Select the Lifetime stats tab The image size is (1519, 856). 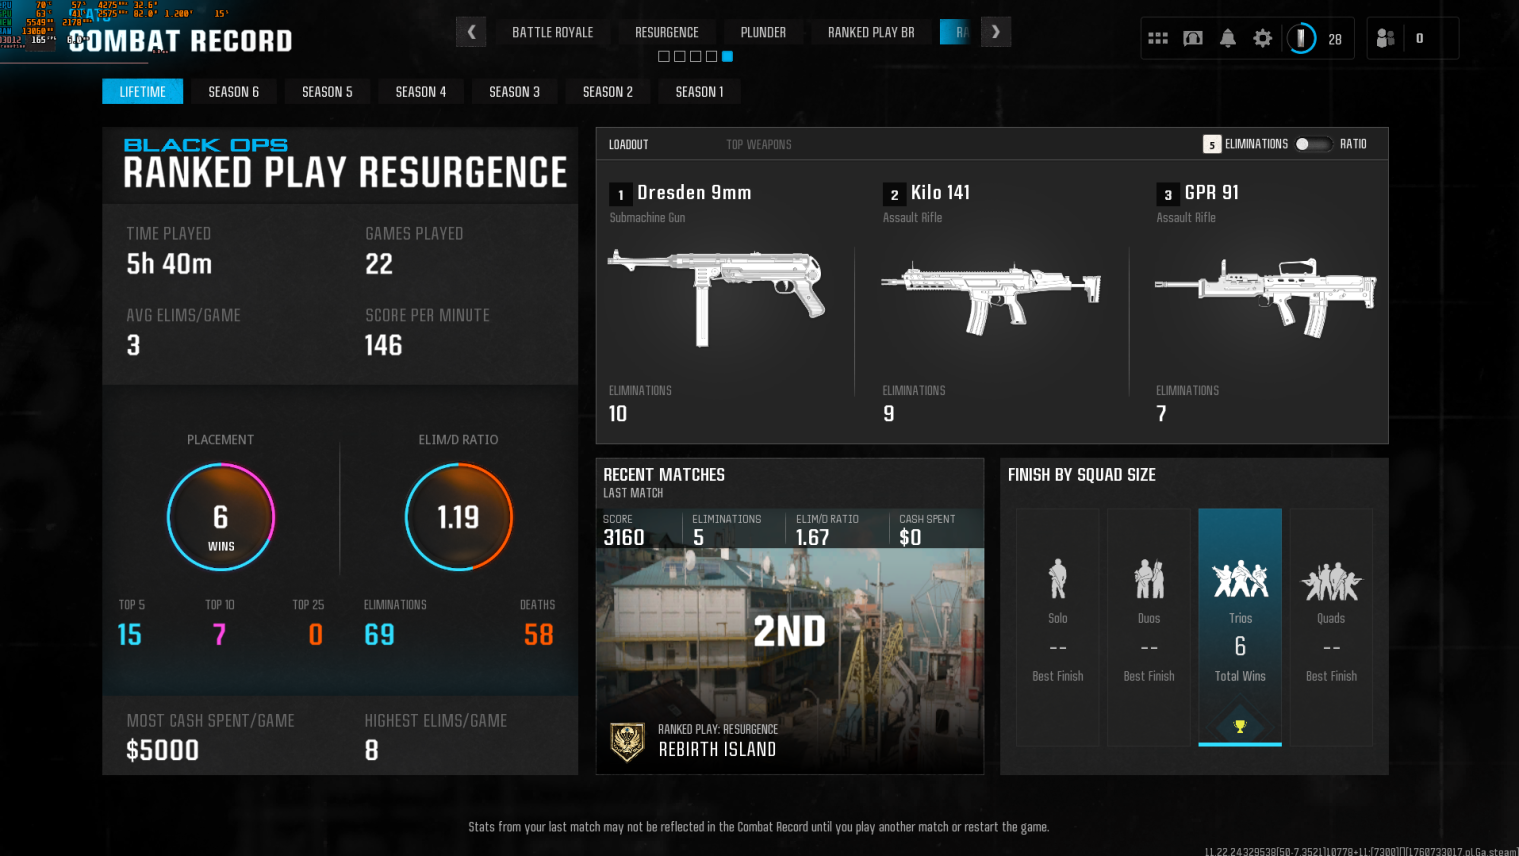tap(143, 92)
